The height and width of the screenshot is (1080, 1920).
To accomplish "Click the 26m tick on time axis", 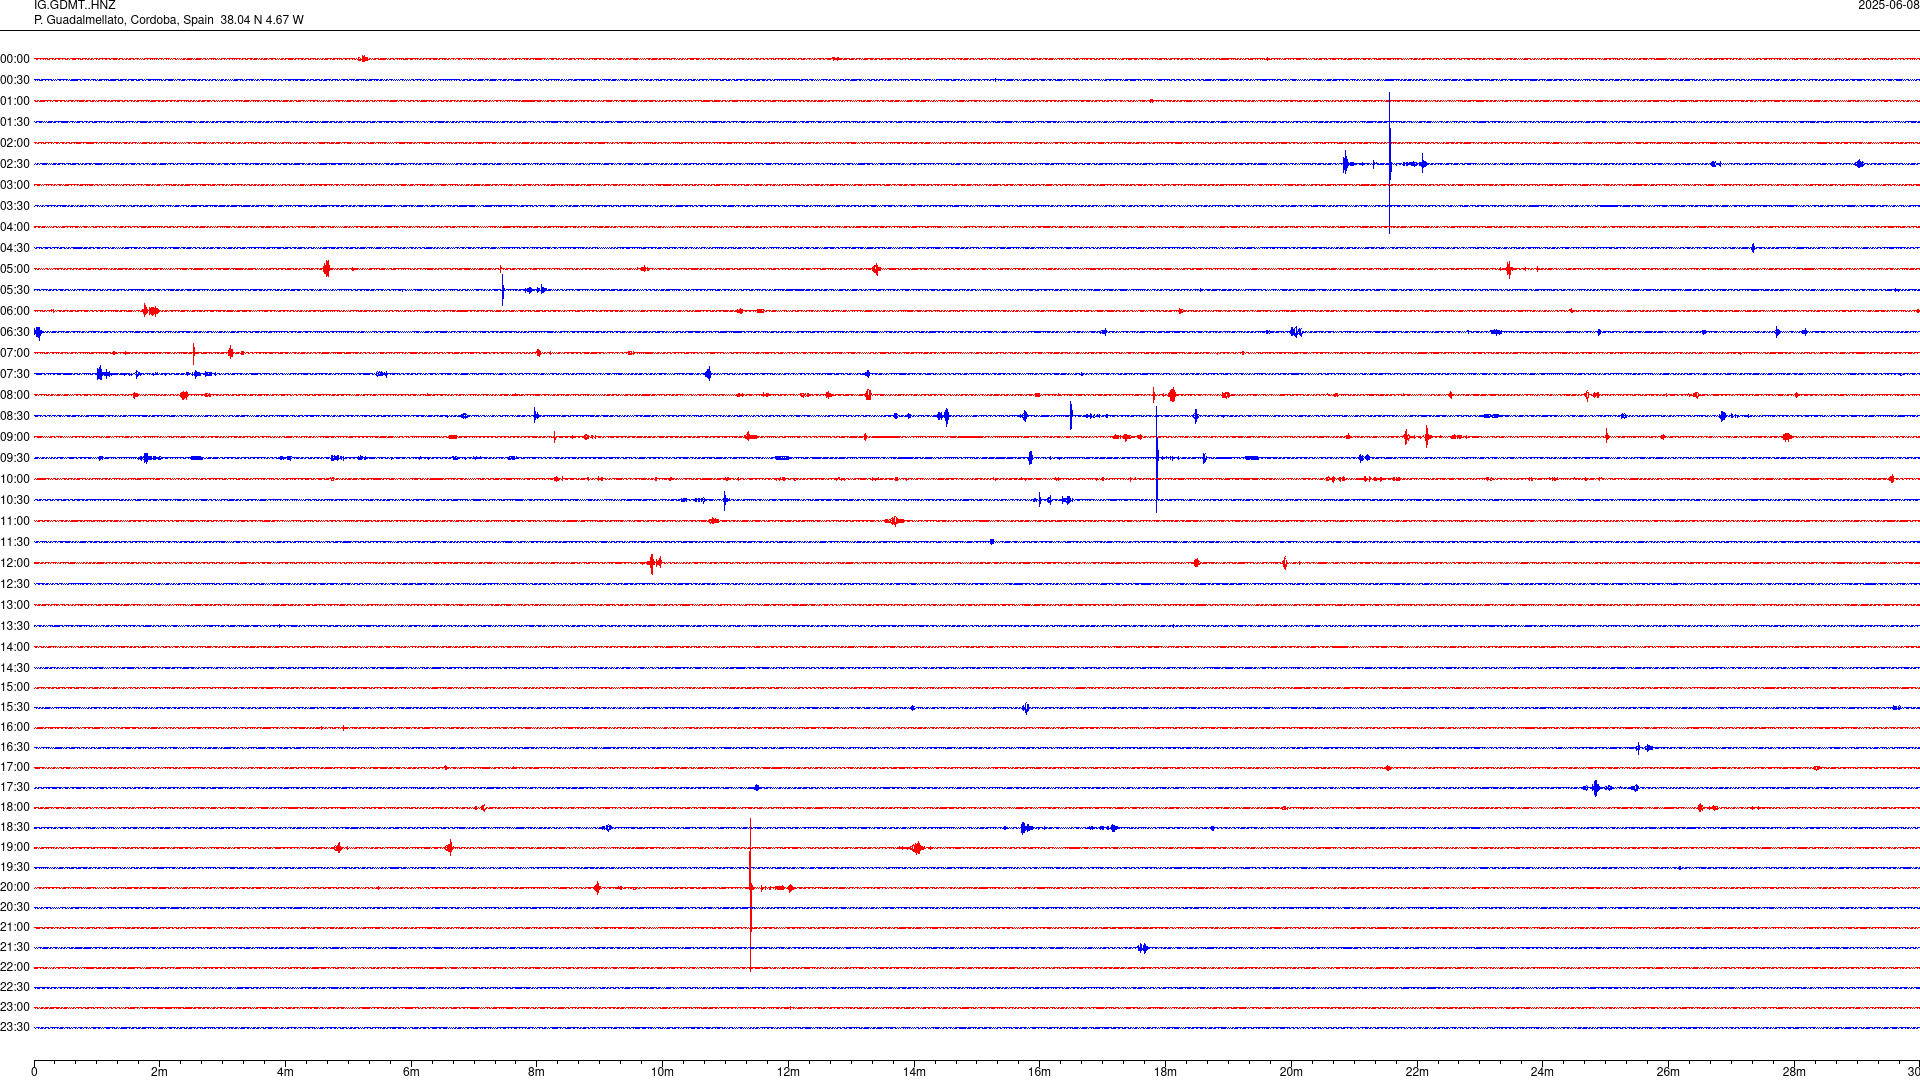I will (x=1668, y=1072).
